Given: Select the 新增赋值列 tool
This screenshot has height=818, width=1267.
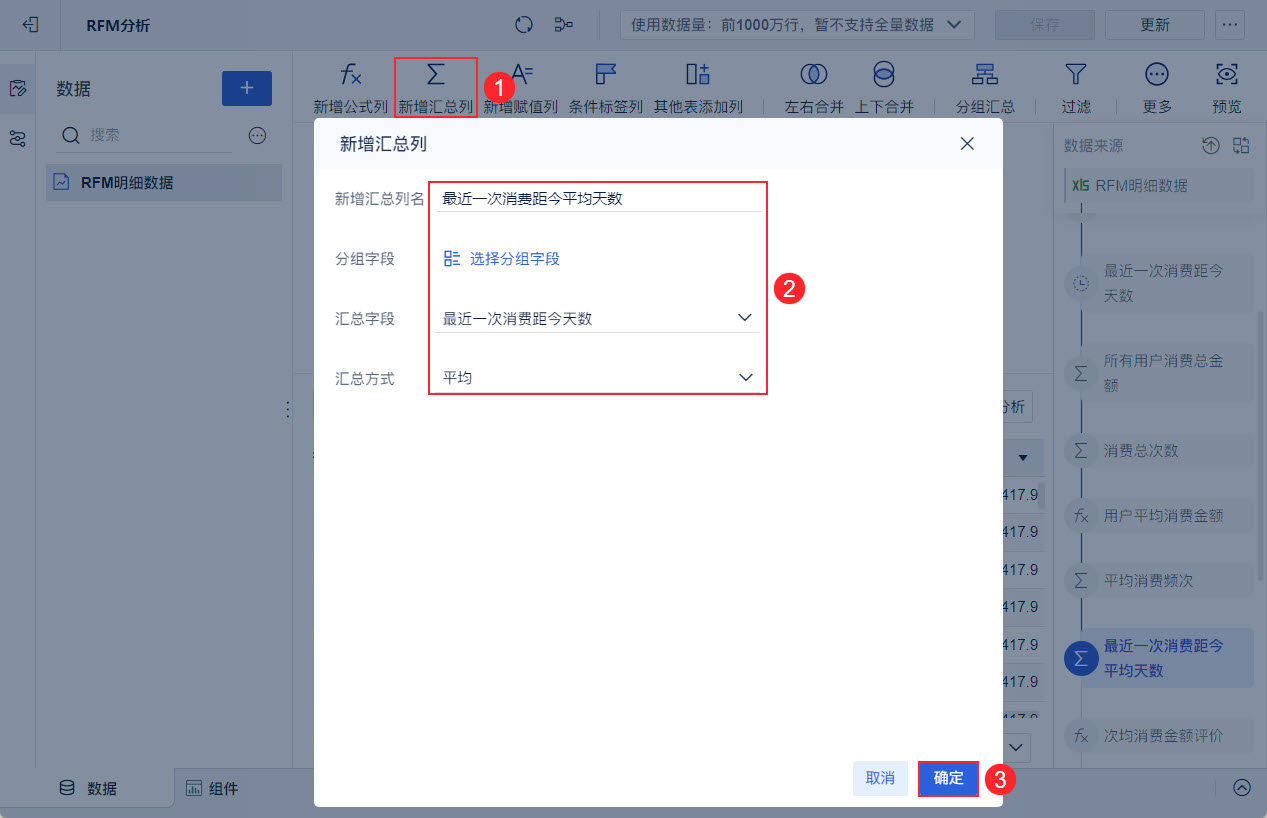Looking at the screenshot, I should click(520, 88).
